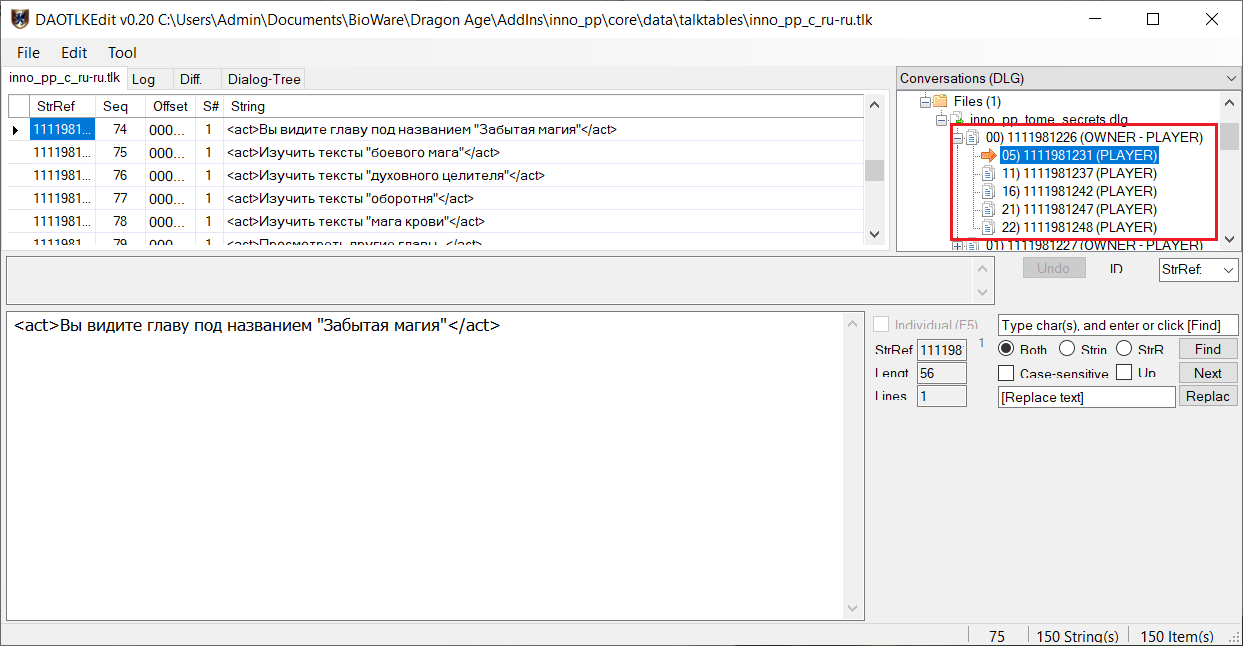
Task: Click the string table vertical scrollbar thumb
Action: tap(874, 170)
